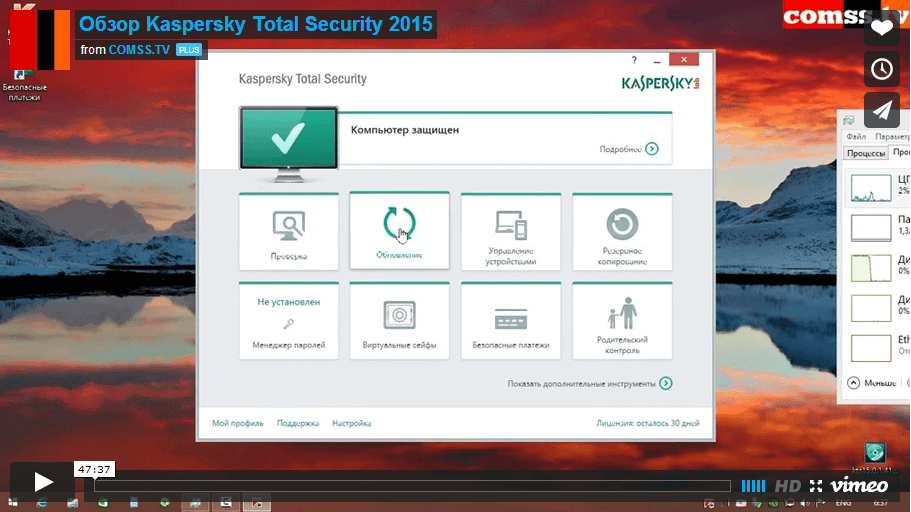This screenshot has height=512, width=911.
Task: Like the video with heart icon
Action: (882, 28)
